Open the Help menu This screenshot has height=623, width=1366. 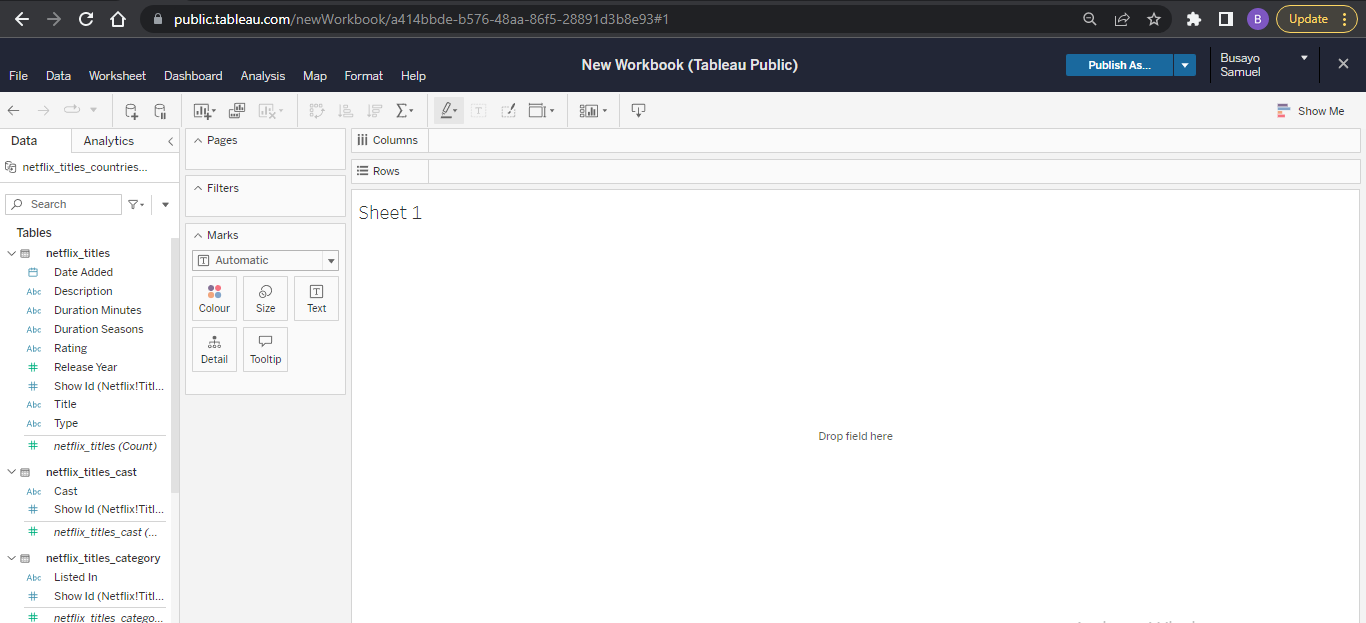[x=413, y=76]
